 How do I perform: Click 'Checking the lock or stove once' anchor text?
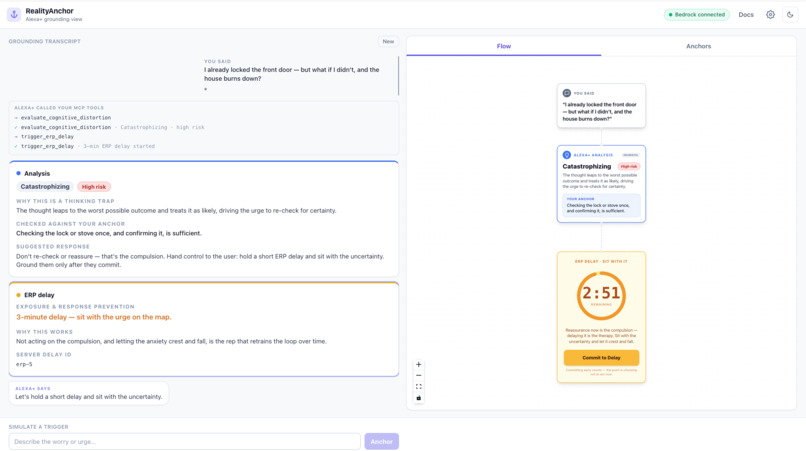pyautogui.click(x=108, y=233)
